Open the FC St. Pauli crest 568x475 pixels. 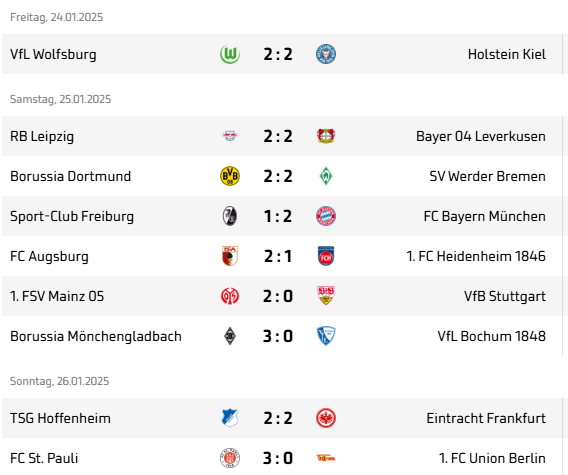tap(230, 458)
